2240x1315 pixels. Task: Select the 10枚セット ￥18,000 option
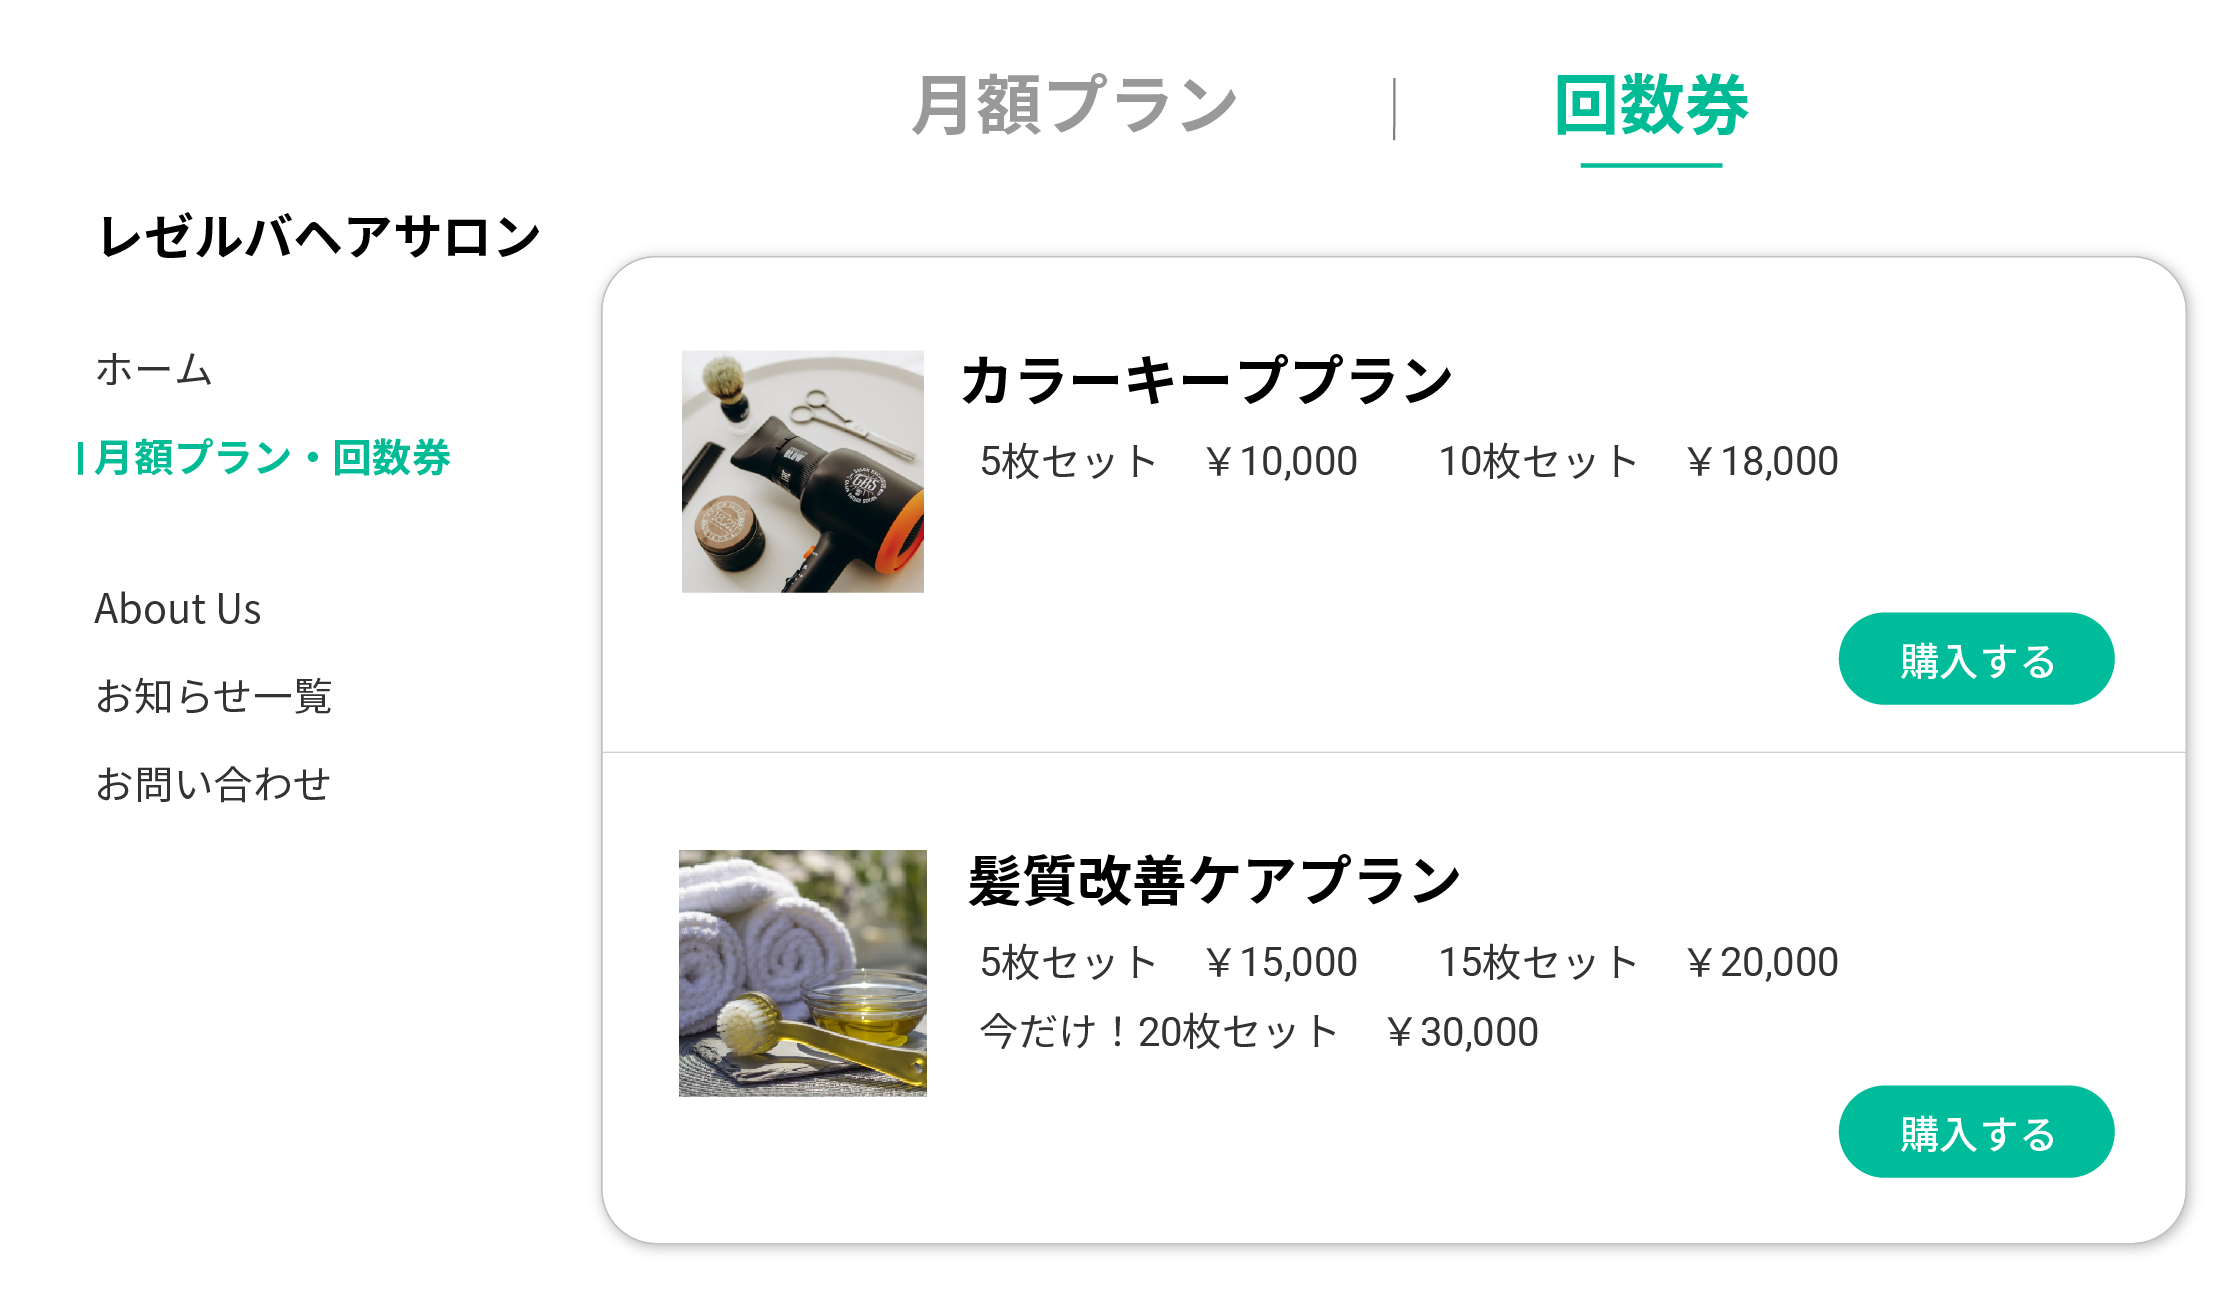tap(1638, 462)
